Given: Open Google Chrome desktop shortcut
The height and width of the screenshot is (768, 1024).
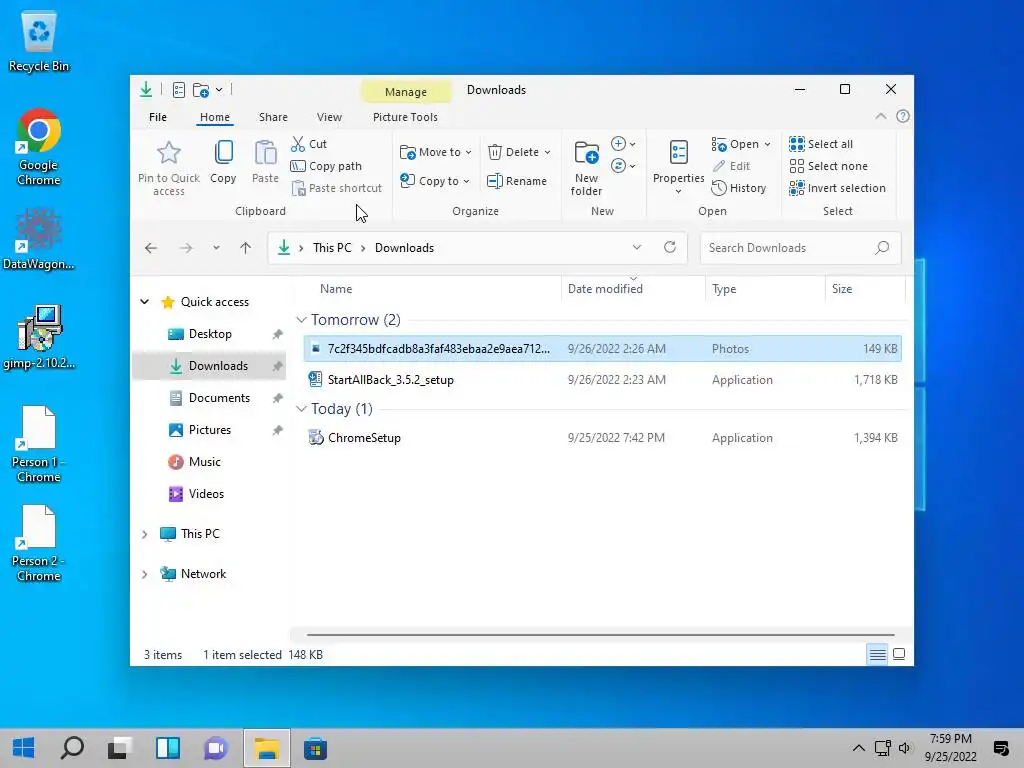Looking at the screenshot, I should (x=39, y=148).
